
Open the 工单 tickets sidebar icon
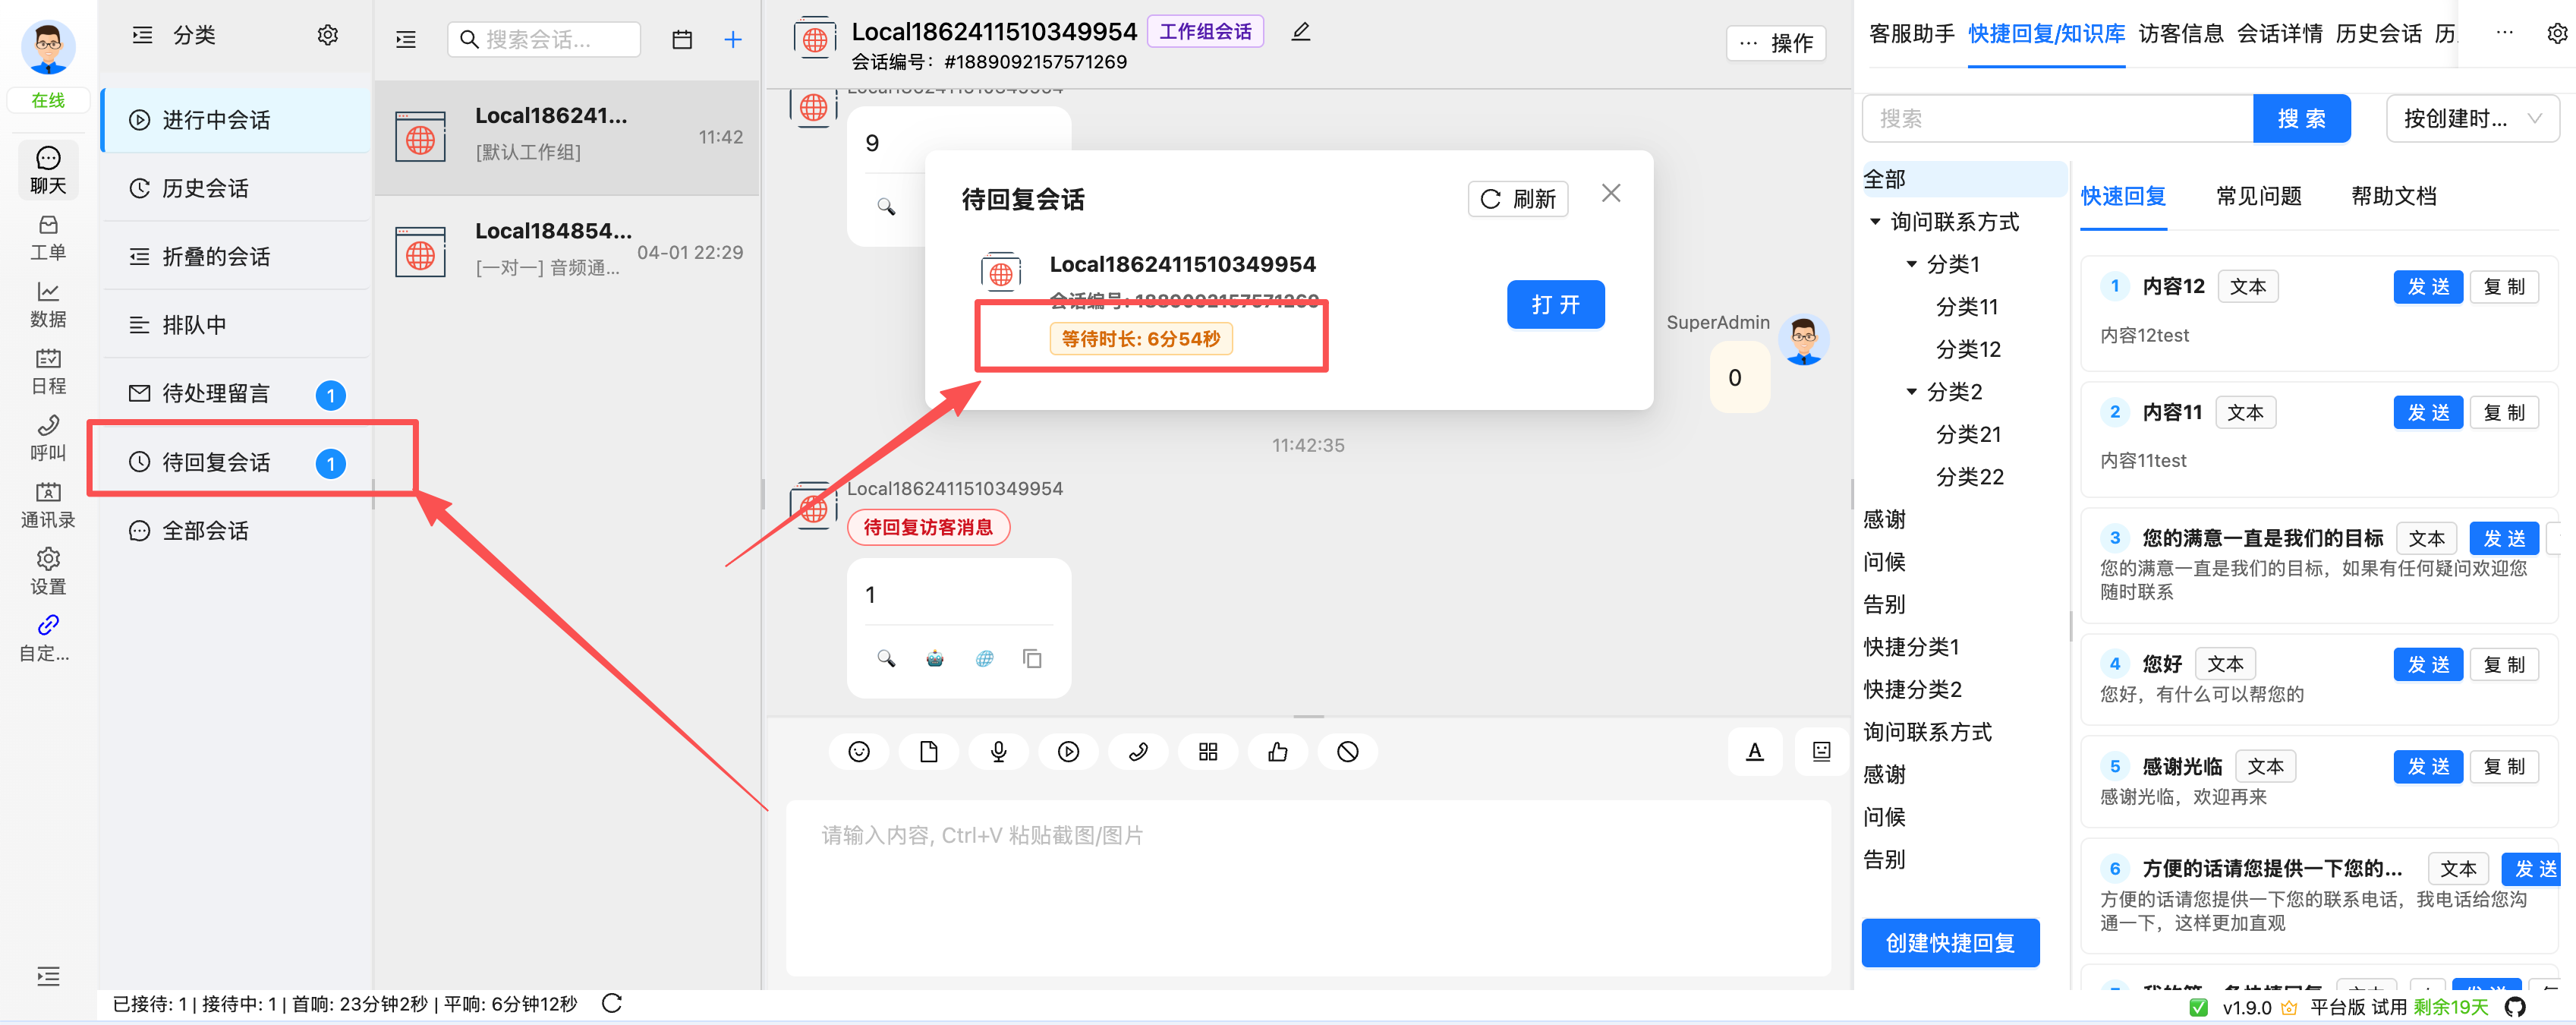(47, 237)
